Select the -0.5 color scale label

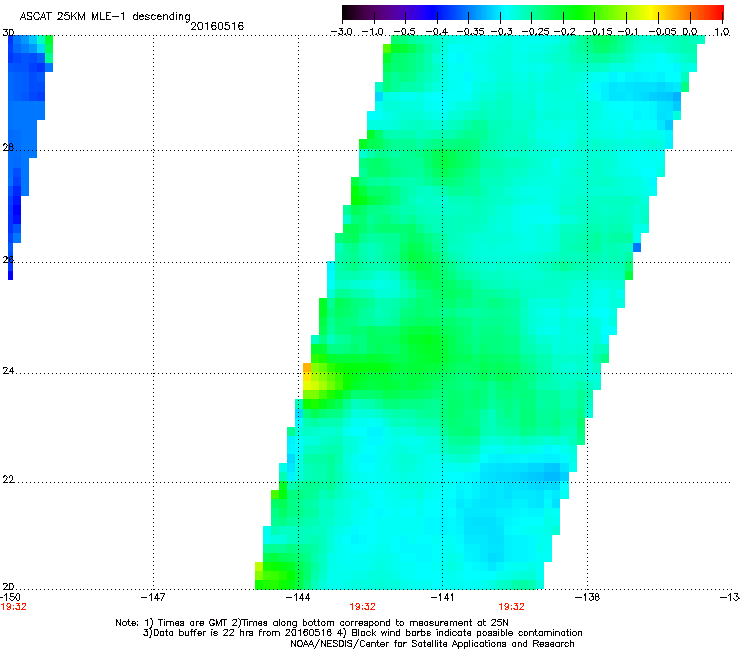404,32
